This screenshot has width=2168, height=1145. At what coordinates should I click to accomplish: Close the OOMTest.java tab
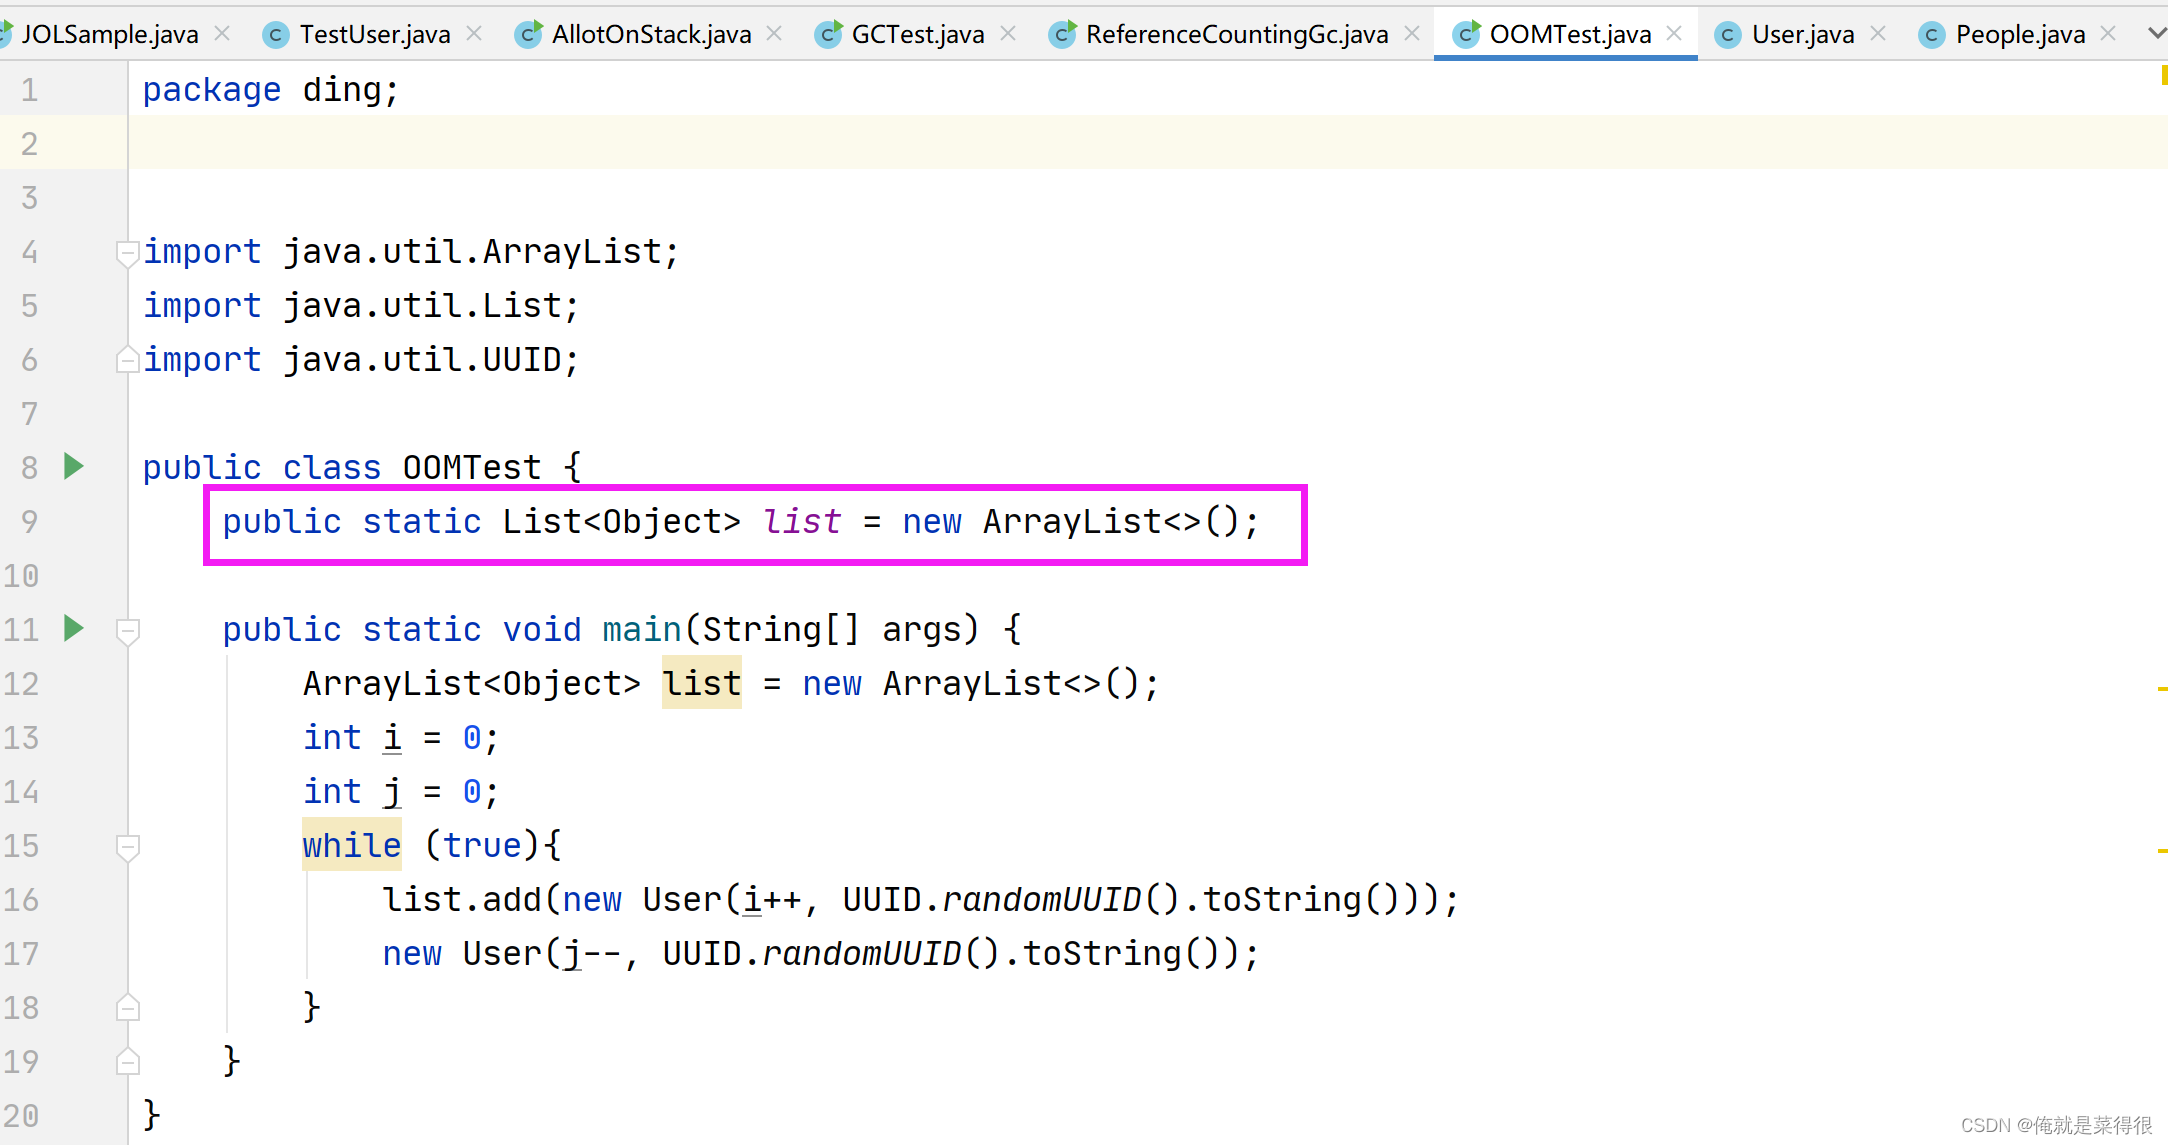tap(1674, 34)
